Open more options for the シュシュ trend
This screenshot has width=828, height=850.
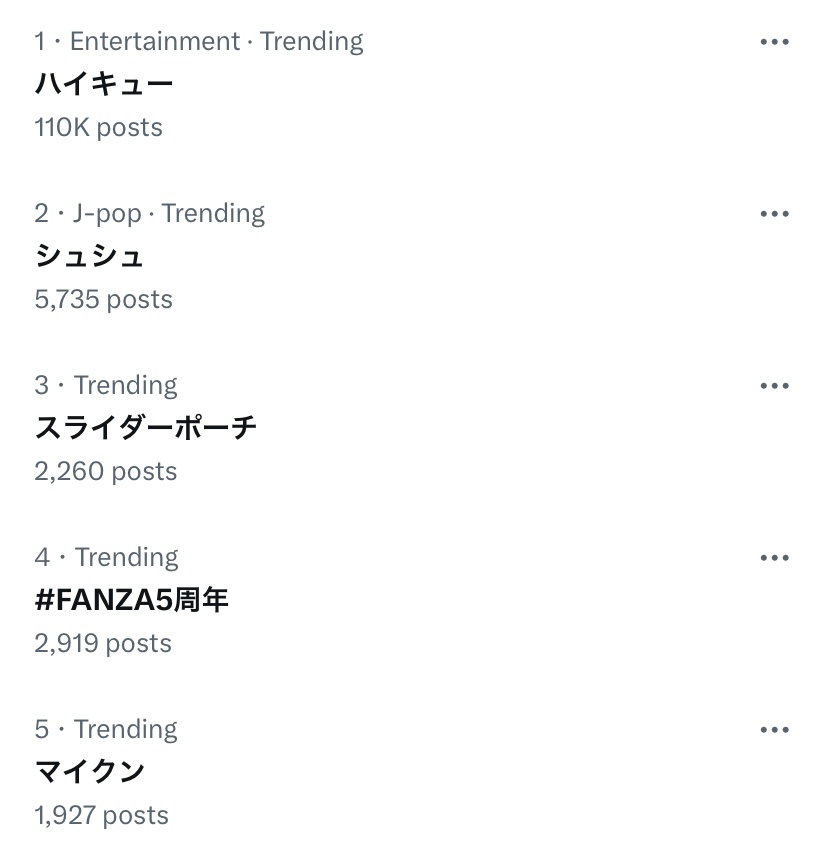coord(775,214)
